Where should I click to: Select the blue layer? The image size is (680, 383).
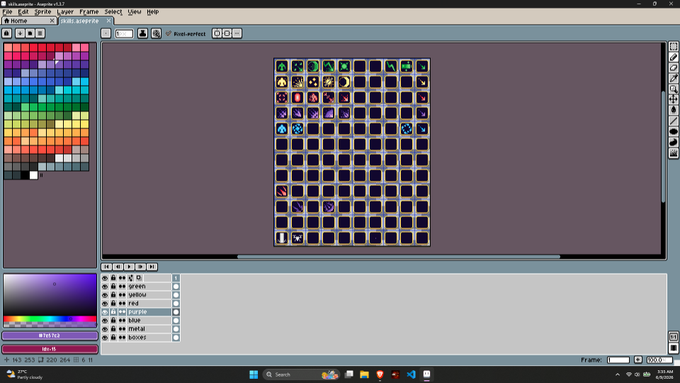[149, 320]
